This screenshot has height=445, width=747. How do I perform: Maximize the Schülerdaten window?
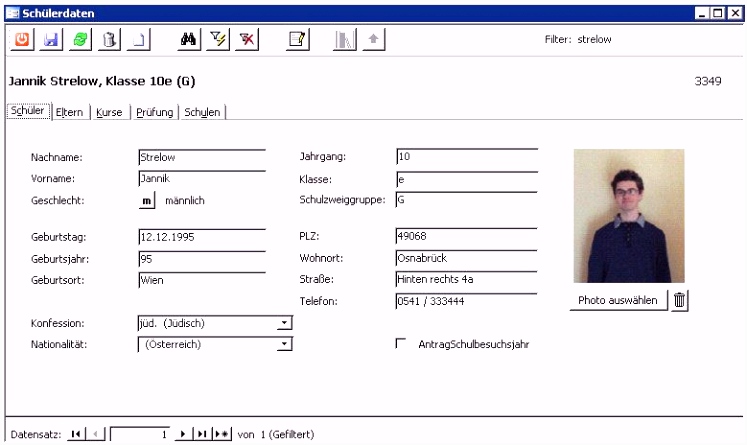pos(717,13)
